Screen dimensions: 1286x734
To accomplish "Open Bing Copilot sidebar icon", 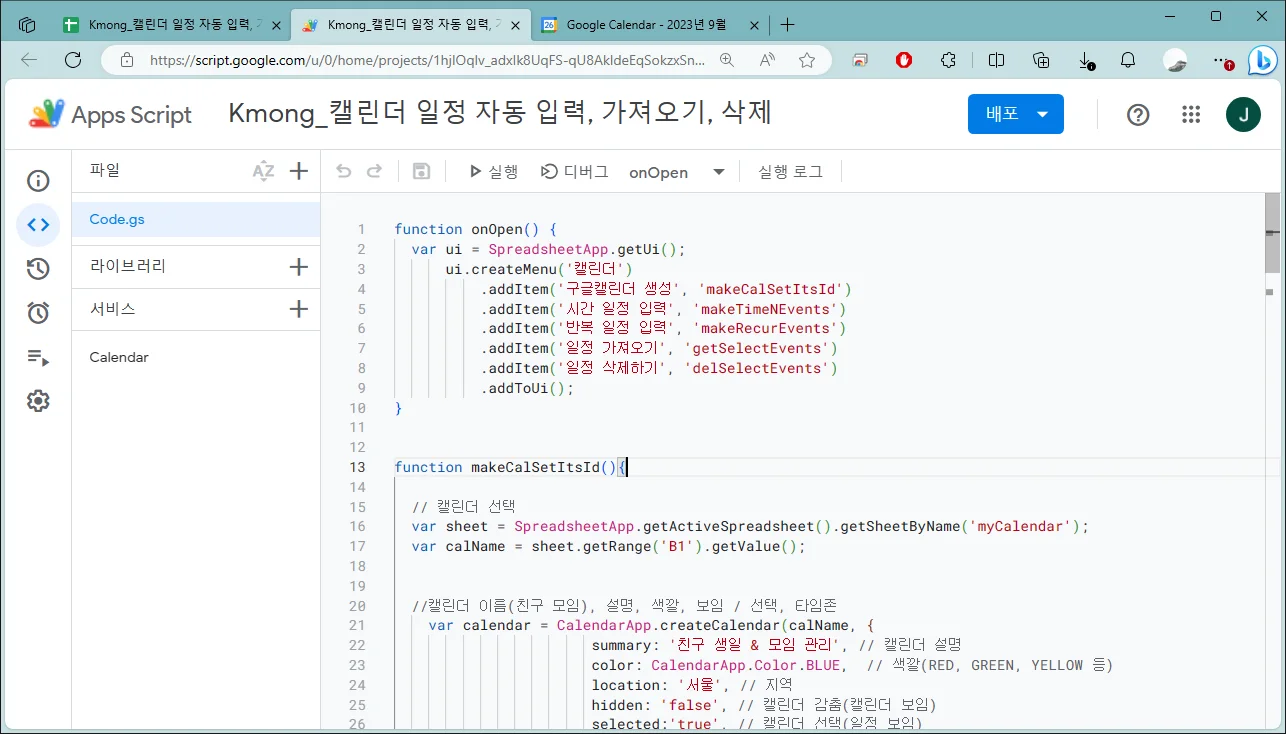I will 1261,60.
